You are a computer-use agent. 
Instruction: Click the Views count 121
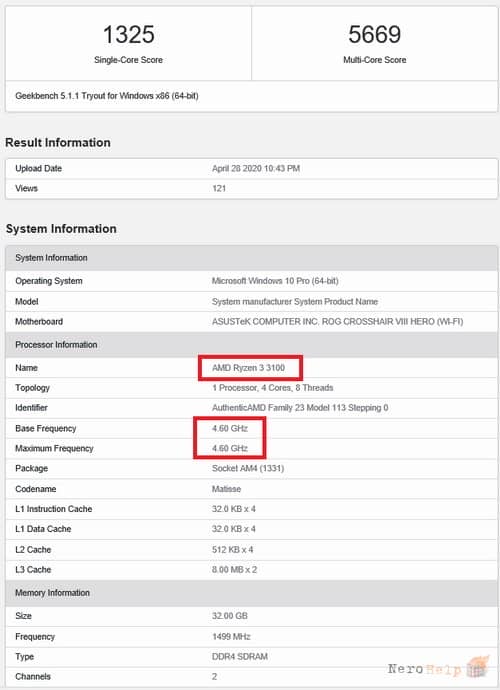coord(219,188)
